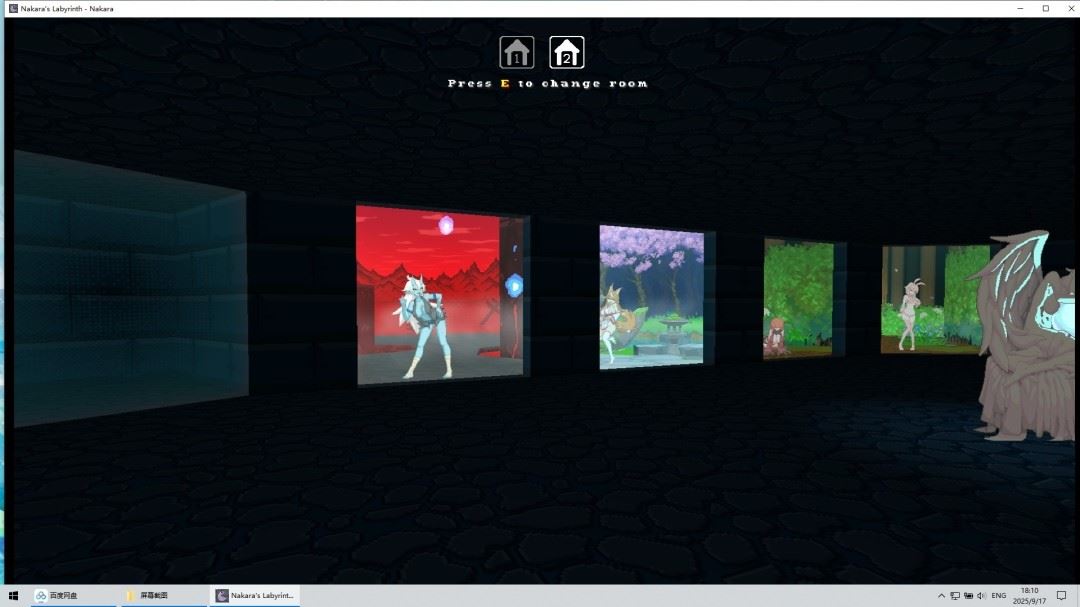Open the Baidu Netdisk taskbar app
1080x607 pixels.
pos(58,596)
